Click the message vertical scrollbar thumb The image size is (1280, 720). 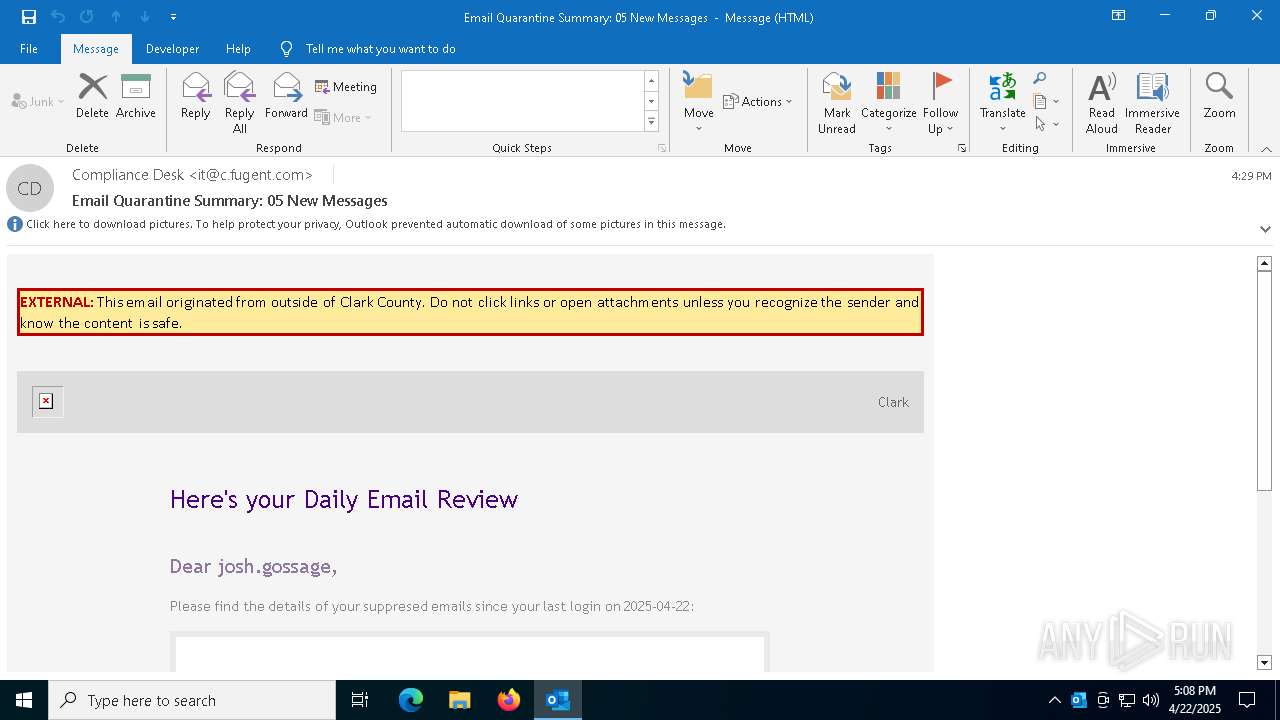pyautogui.click(x=1264, y=381)
